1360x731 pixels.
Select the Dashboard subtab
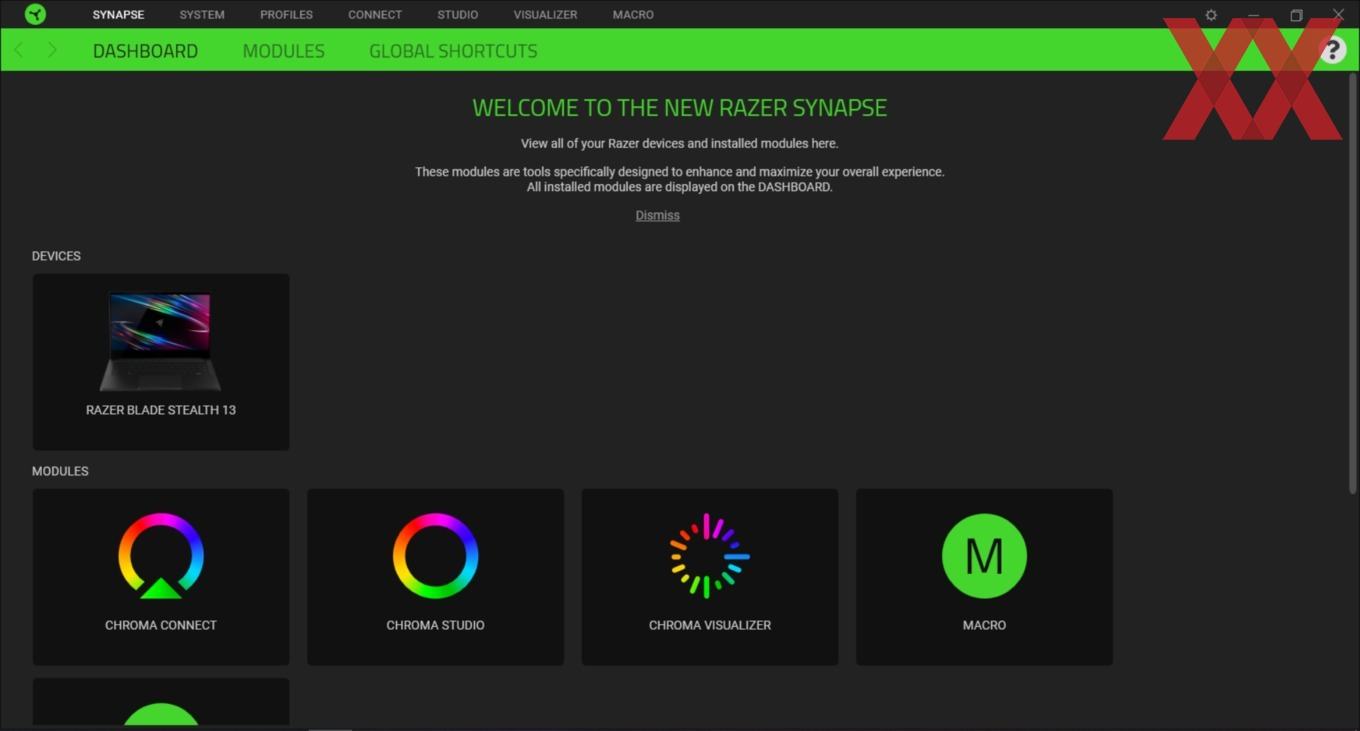pyautogui.click(x=145, y=51)
